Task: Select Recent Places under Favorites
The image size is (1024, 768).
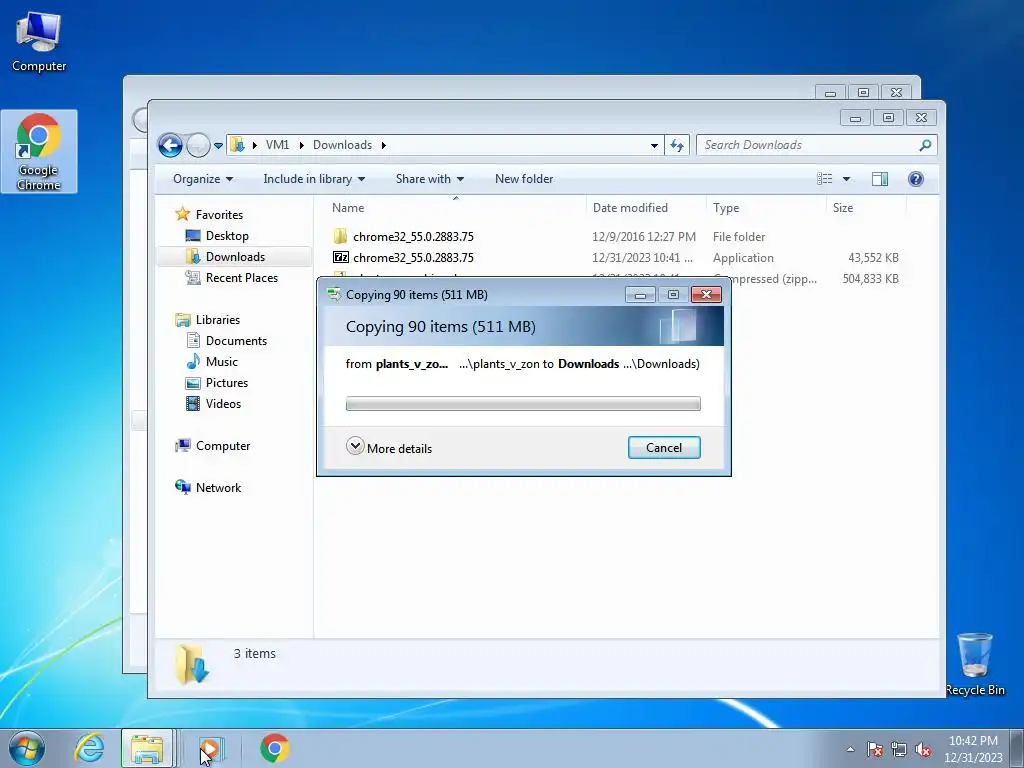Action: 242,278
